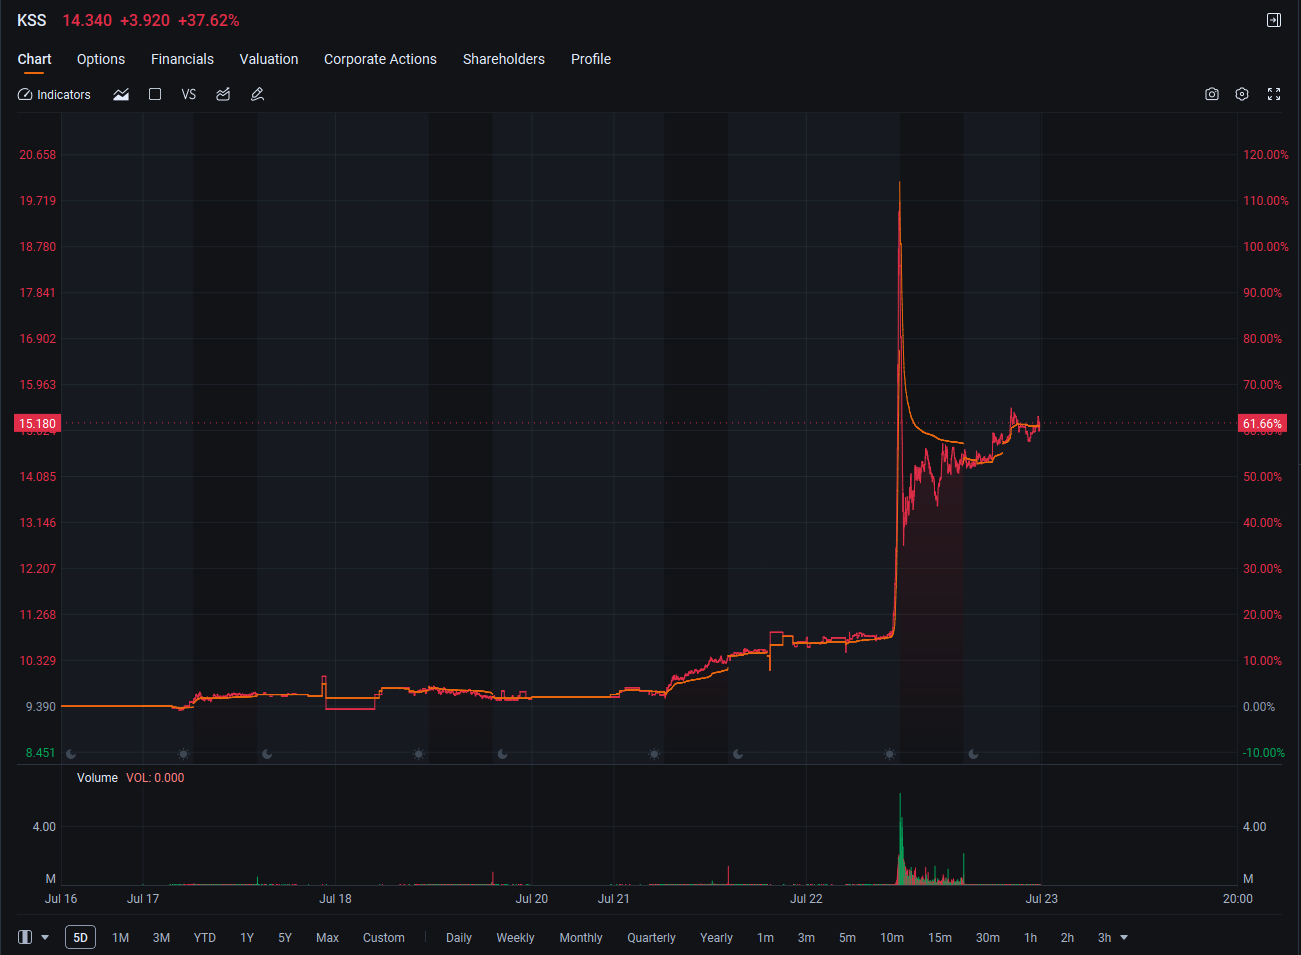Open the Indicators panel
The image size is (1301, 955).
[54, 94]
